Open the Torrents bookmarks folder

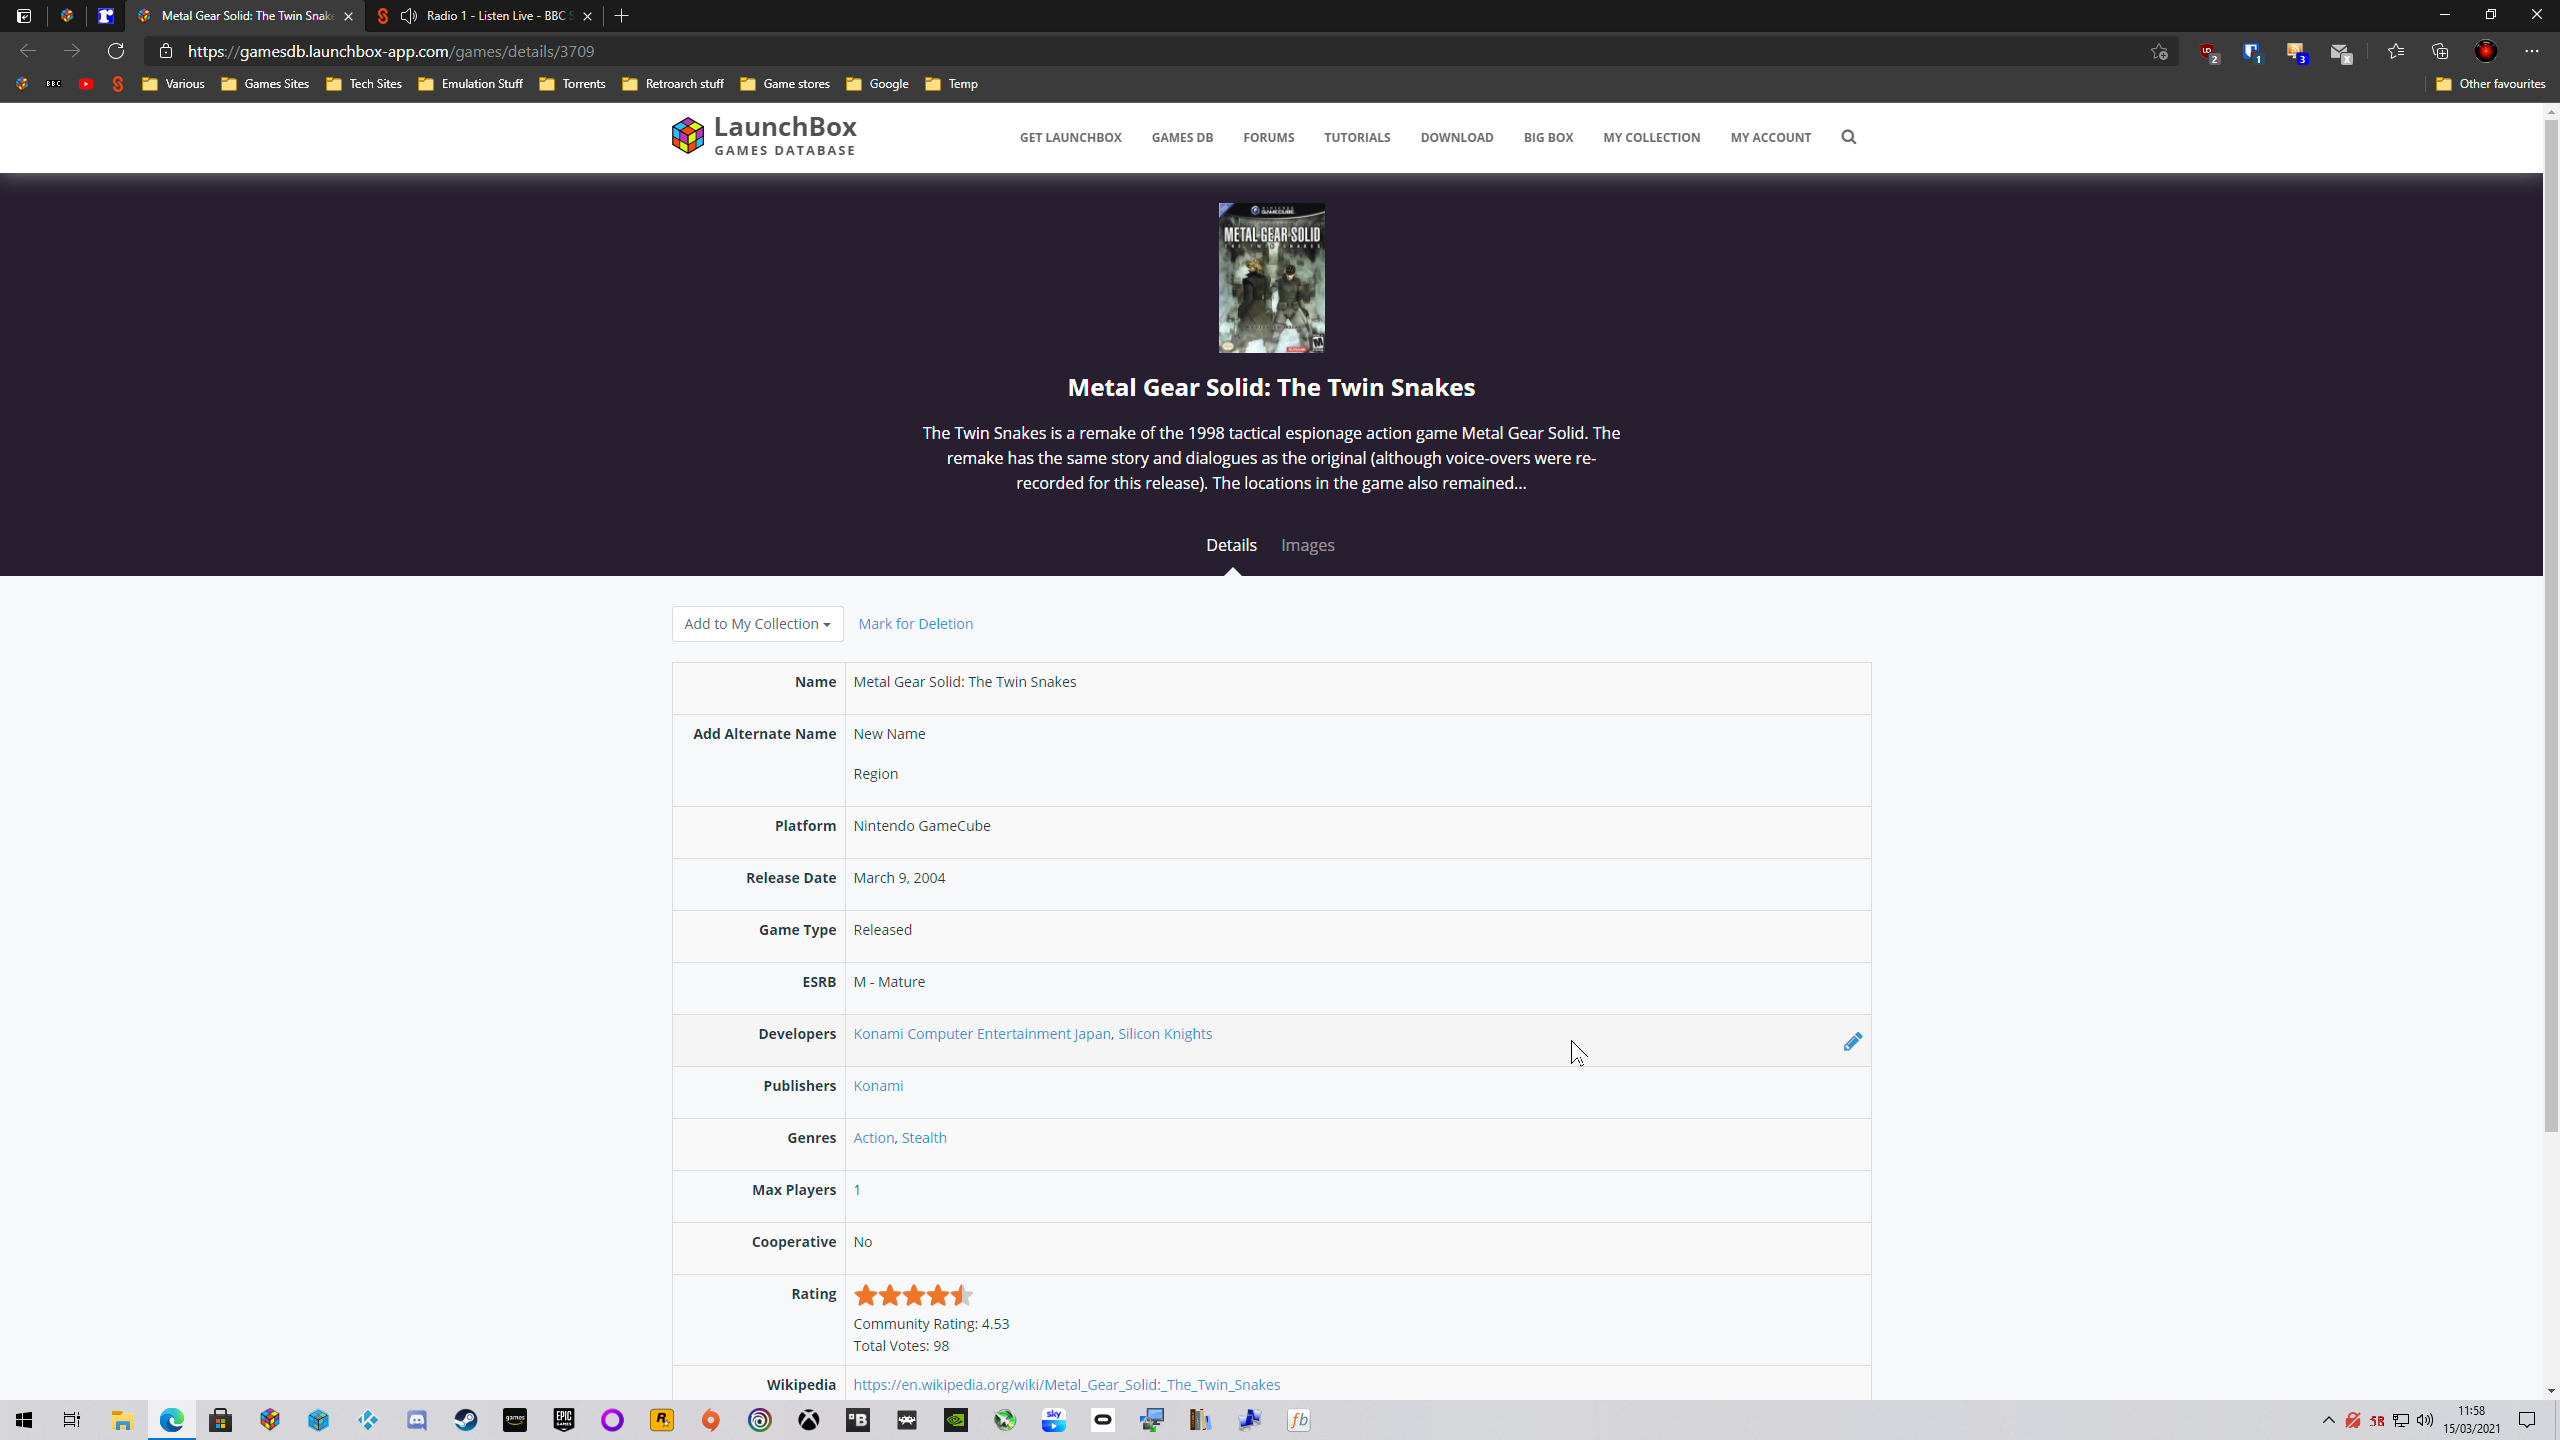(572, 84)
